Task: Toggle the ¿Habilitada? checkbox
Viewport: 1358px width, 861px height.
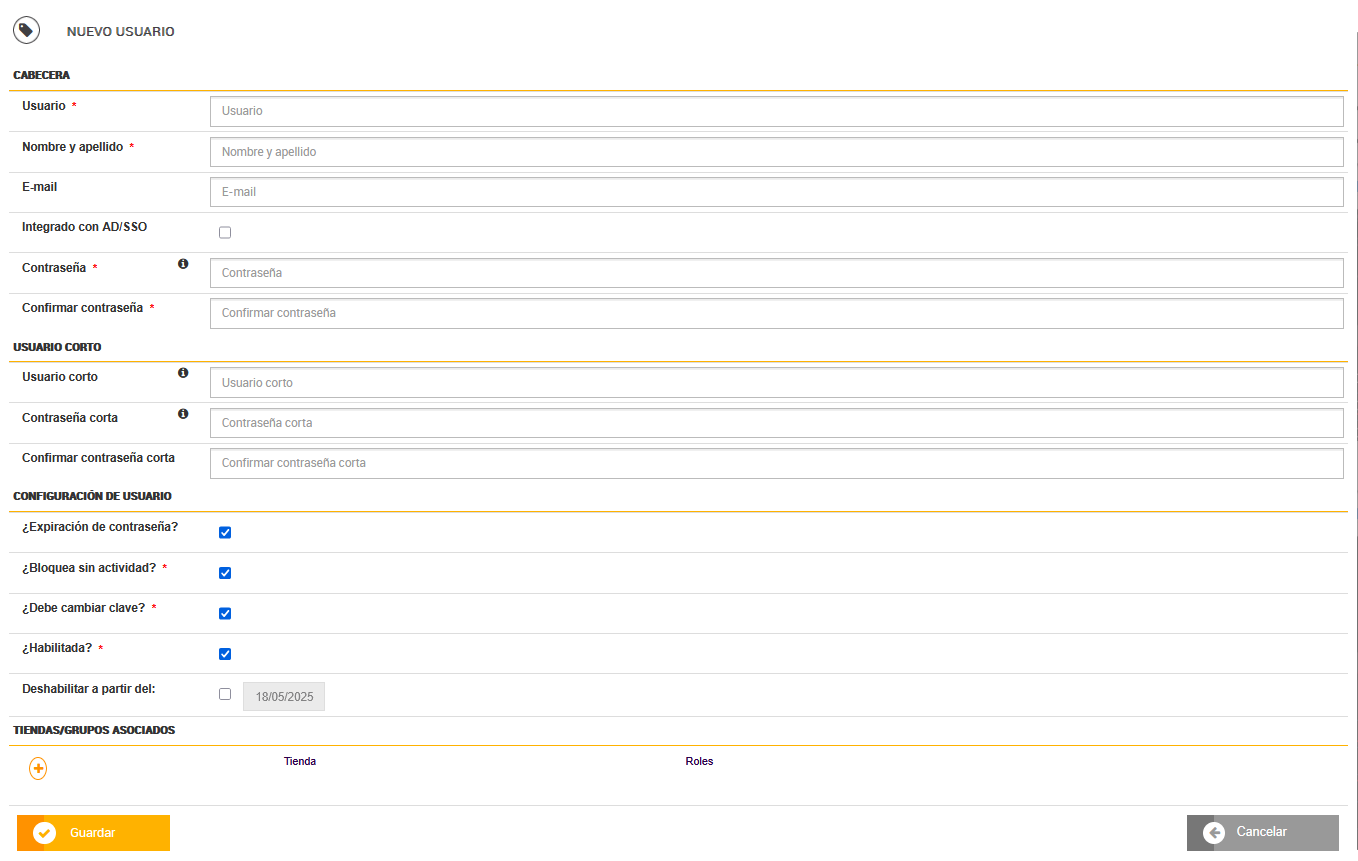Action: (x=225, y=654)
